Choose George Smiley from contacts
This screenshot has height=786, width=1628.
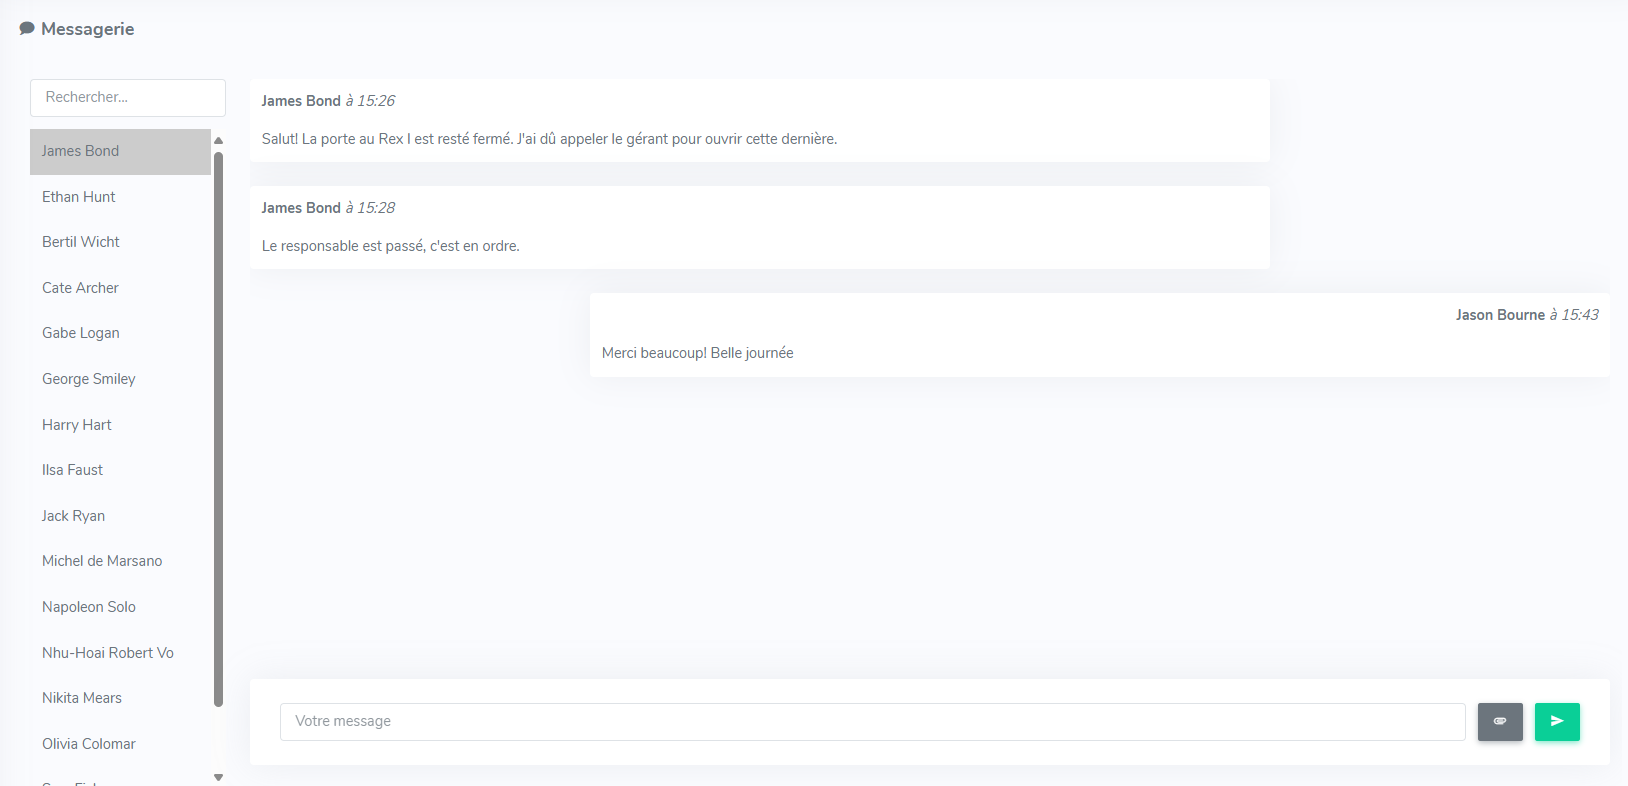tap(89, 379)
